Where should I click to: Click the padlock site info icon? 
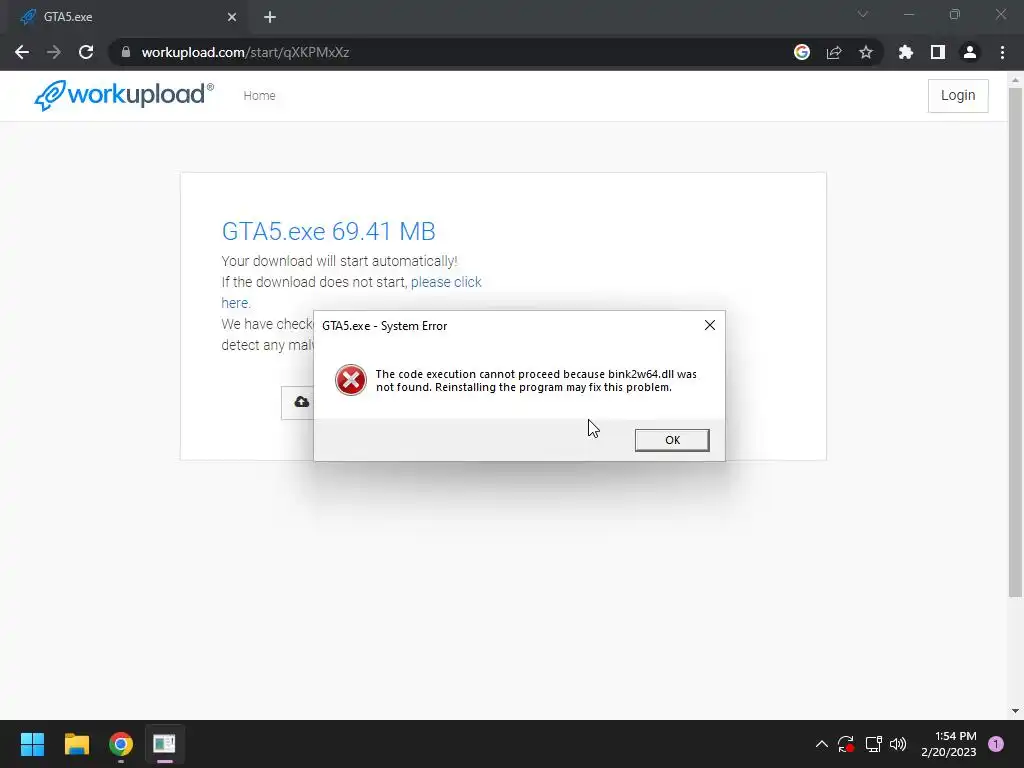[x=126, y=52]
